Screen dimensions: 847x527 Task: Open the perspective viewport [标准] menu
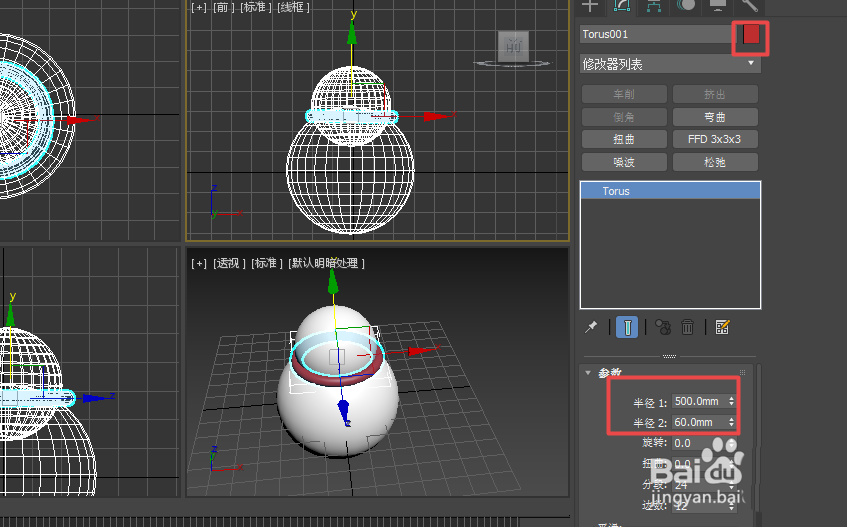click(x=267, y=263)
